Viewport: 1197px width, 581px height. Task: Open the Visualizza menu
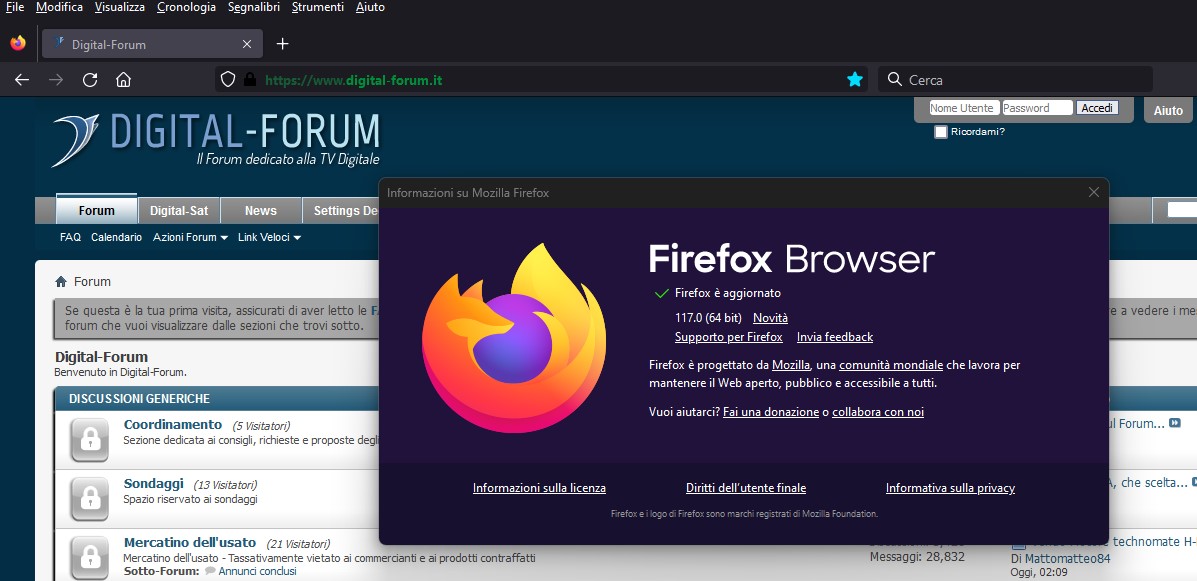pyautogui.click(x=120, y=7)
